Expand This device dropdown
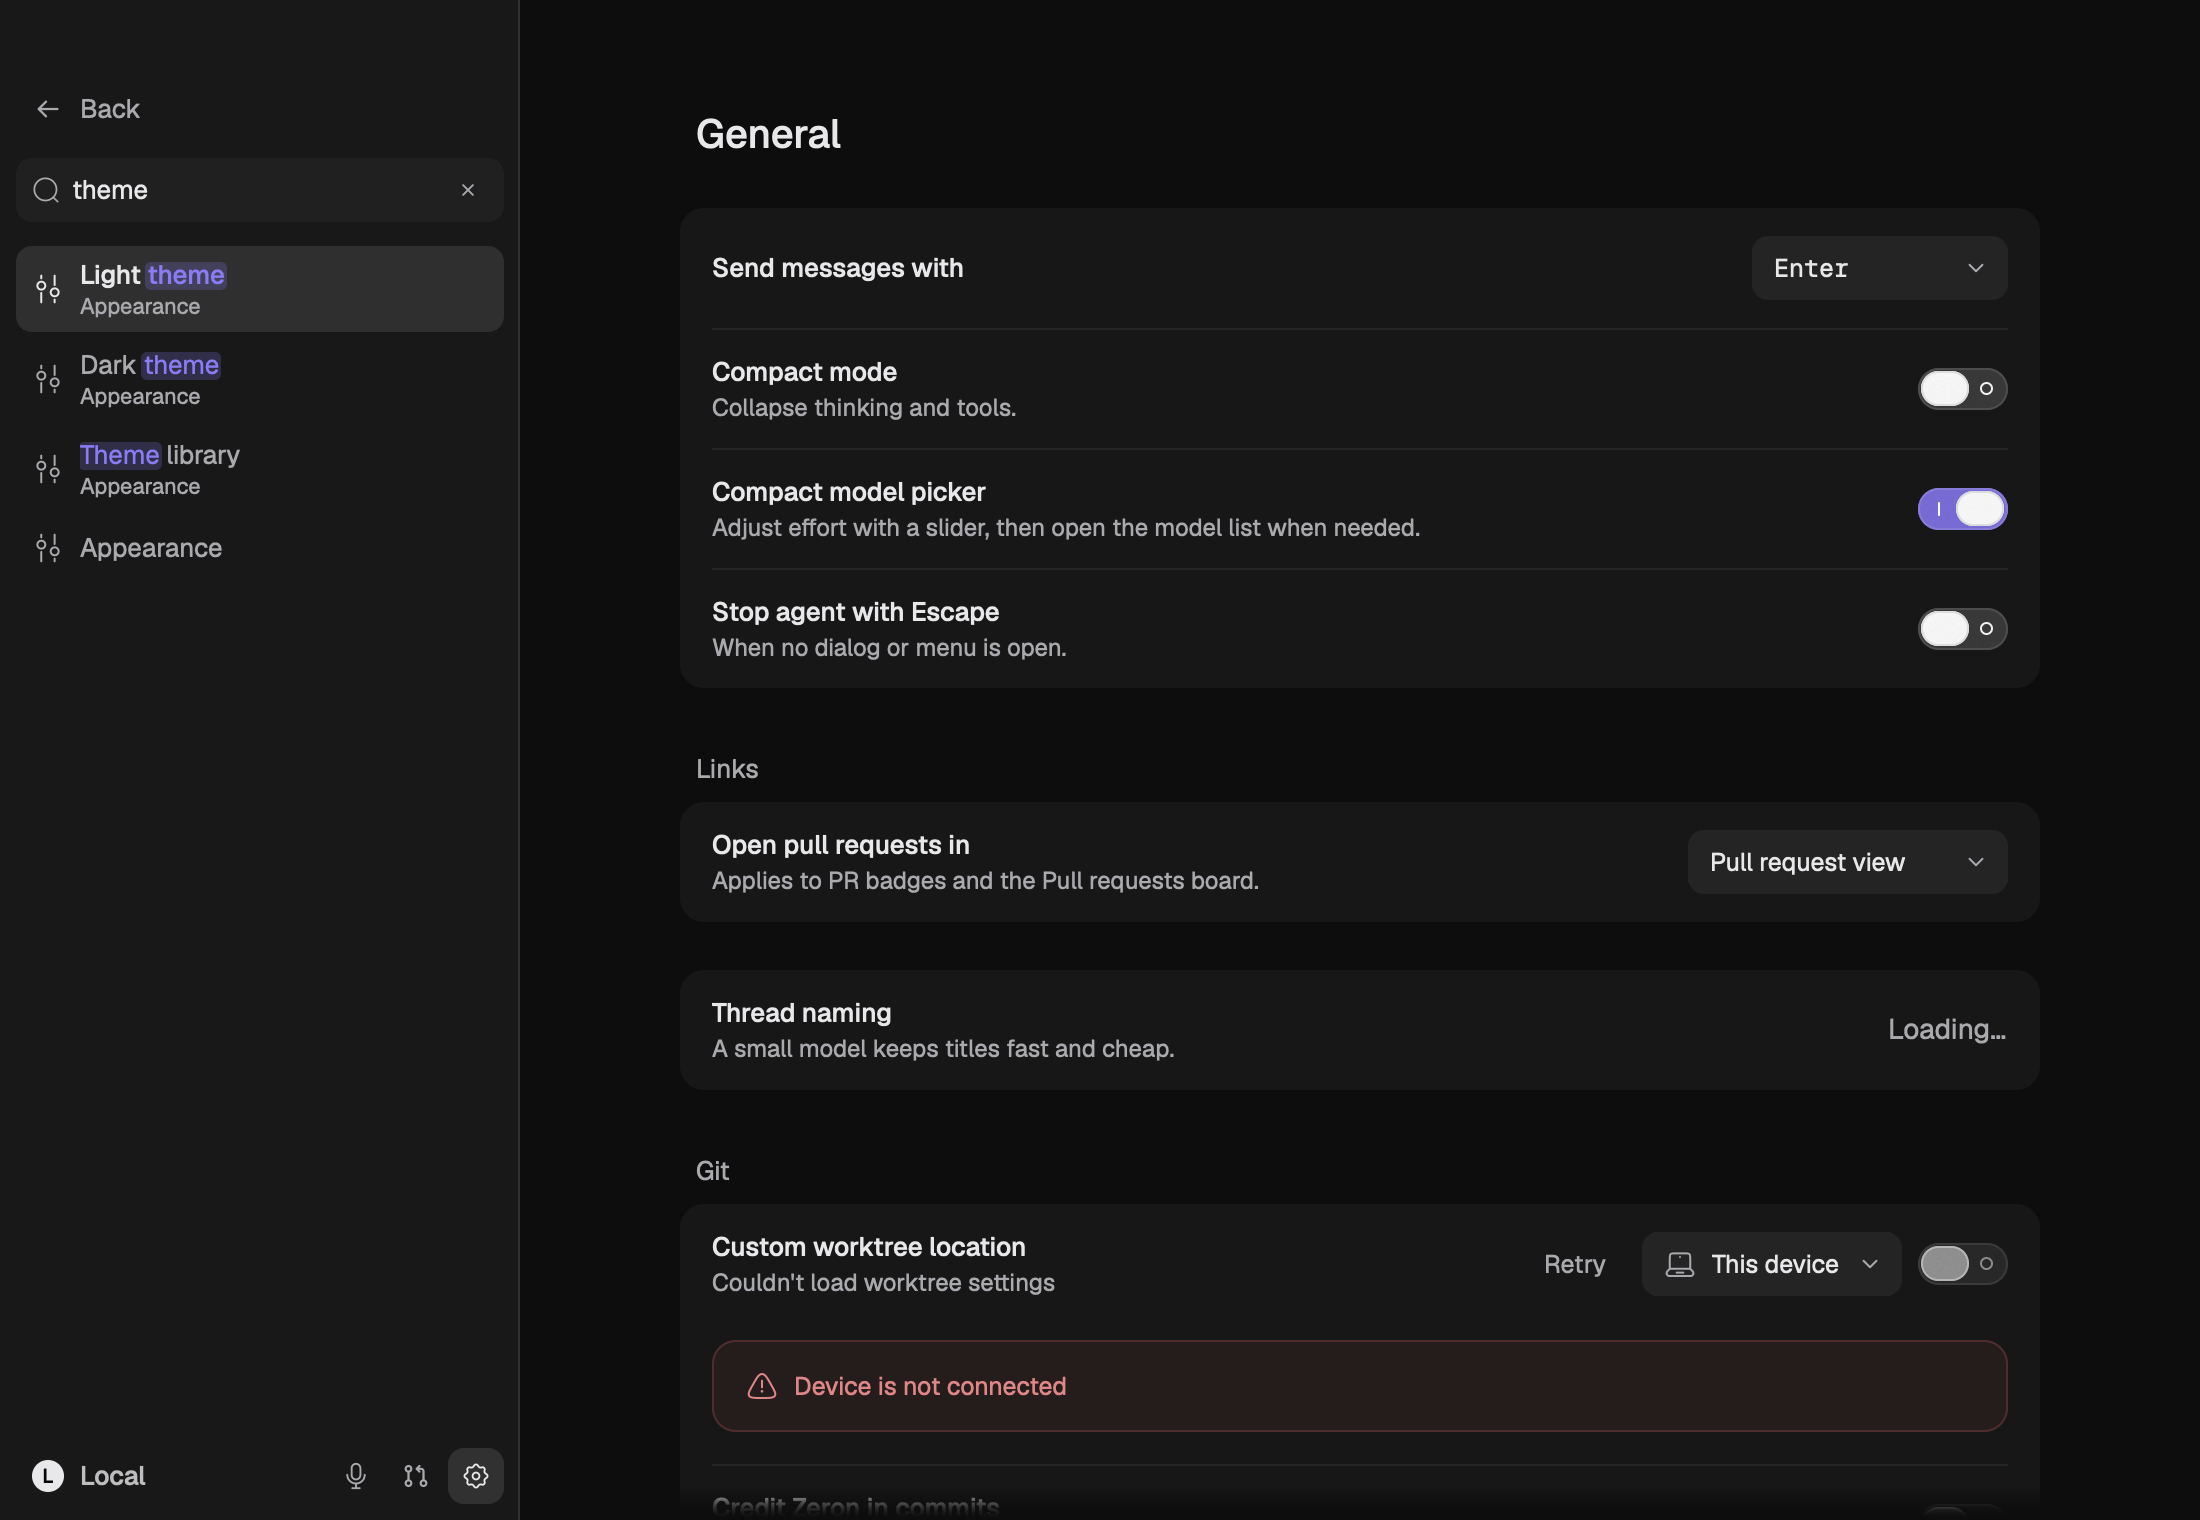 [1772, 1264]
